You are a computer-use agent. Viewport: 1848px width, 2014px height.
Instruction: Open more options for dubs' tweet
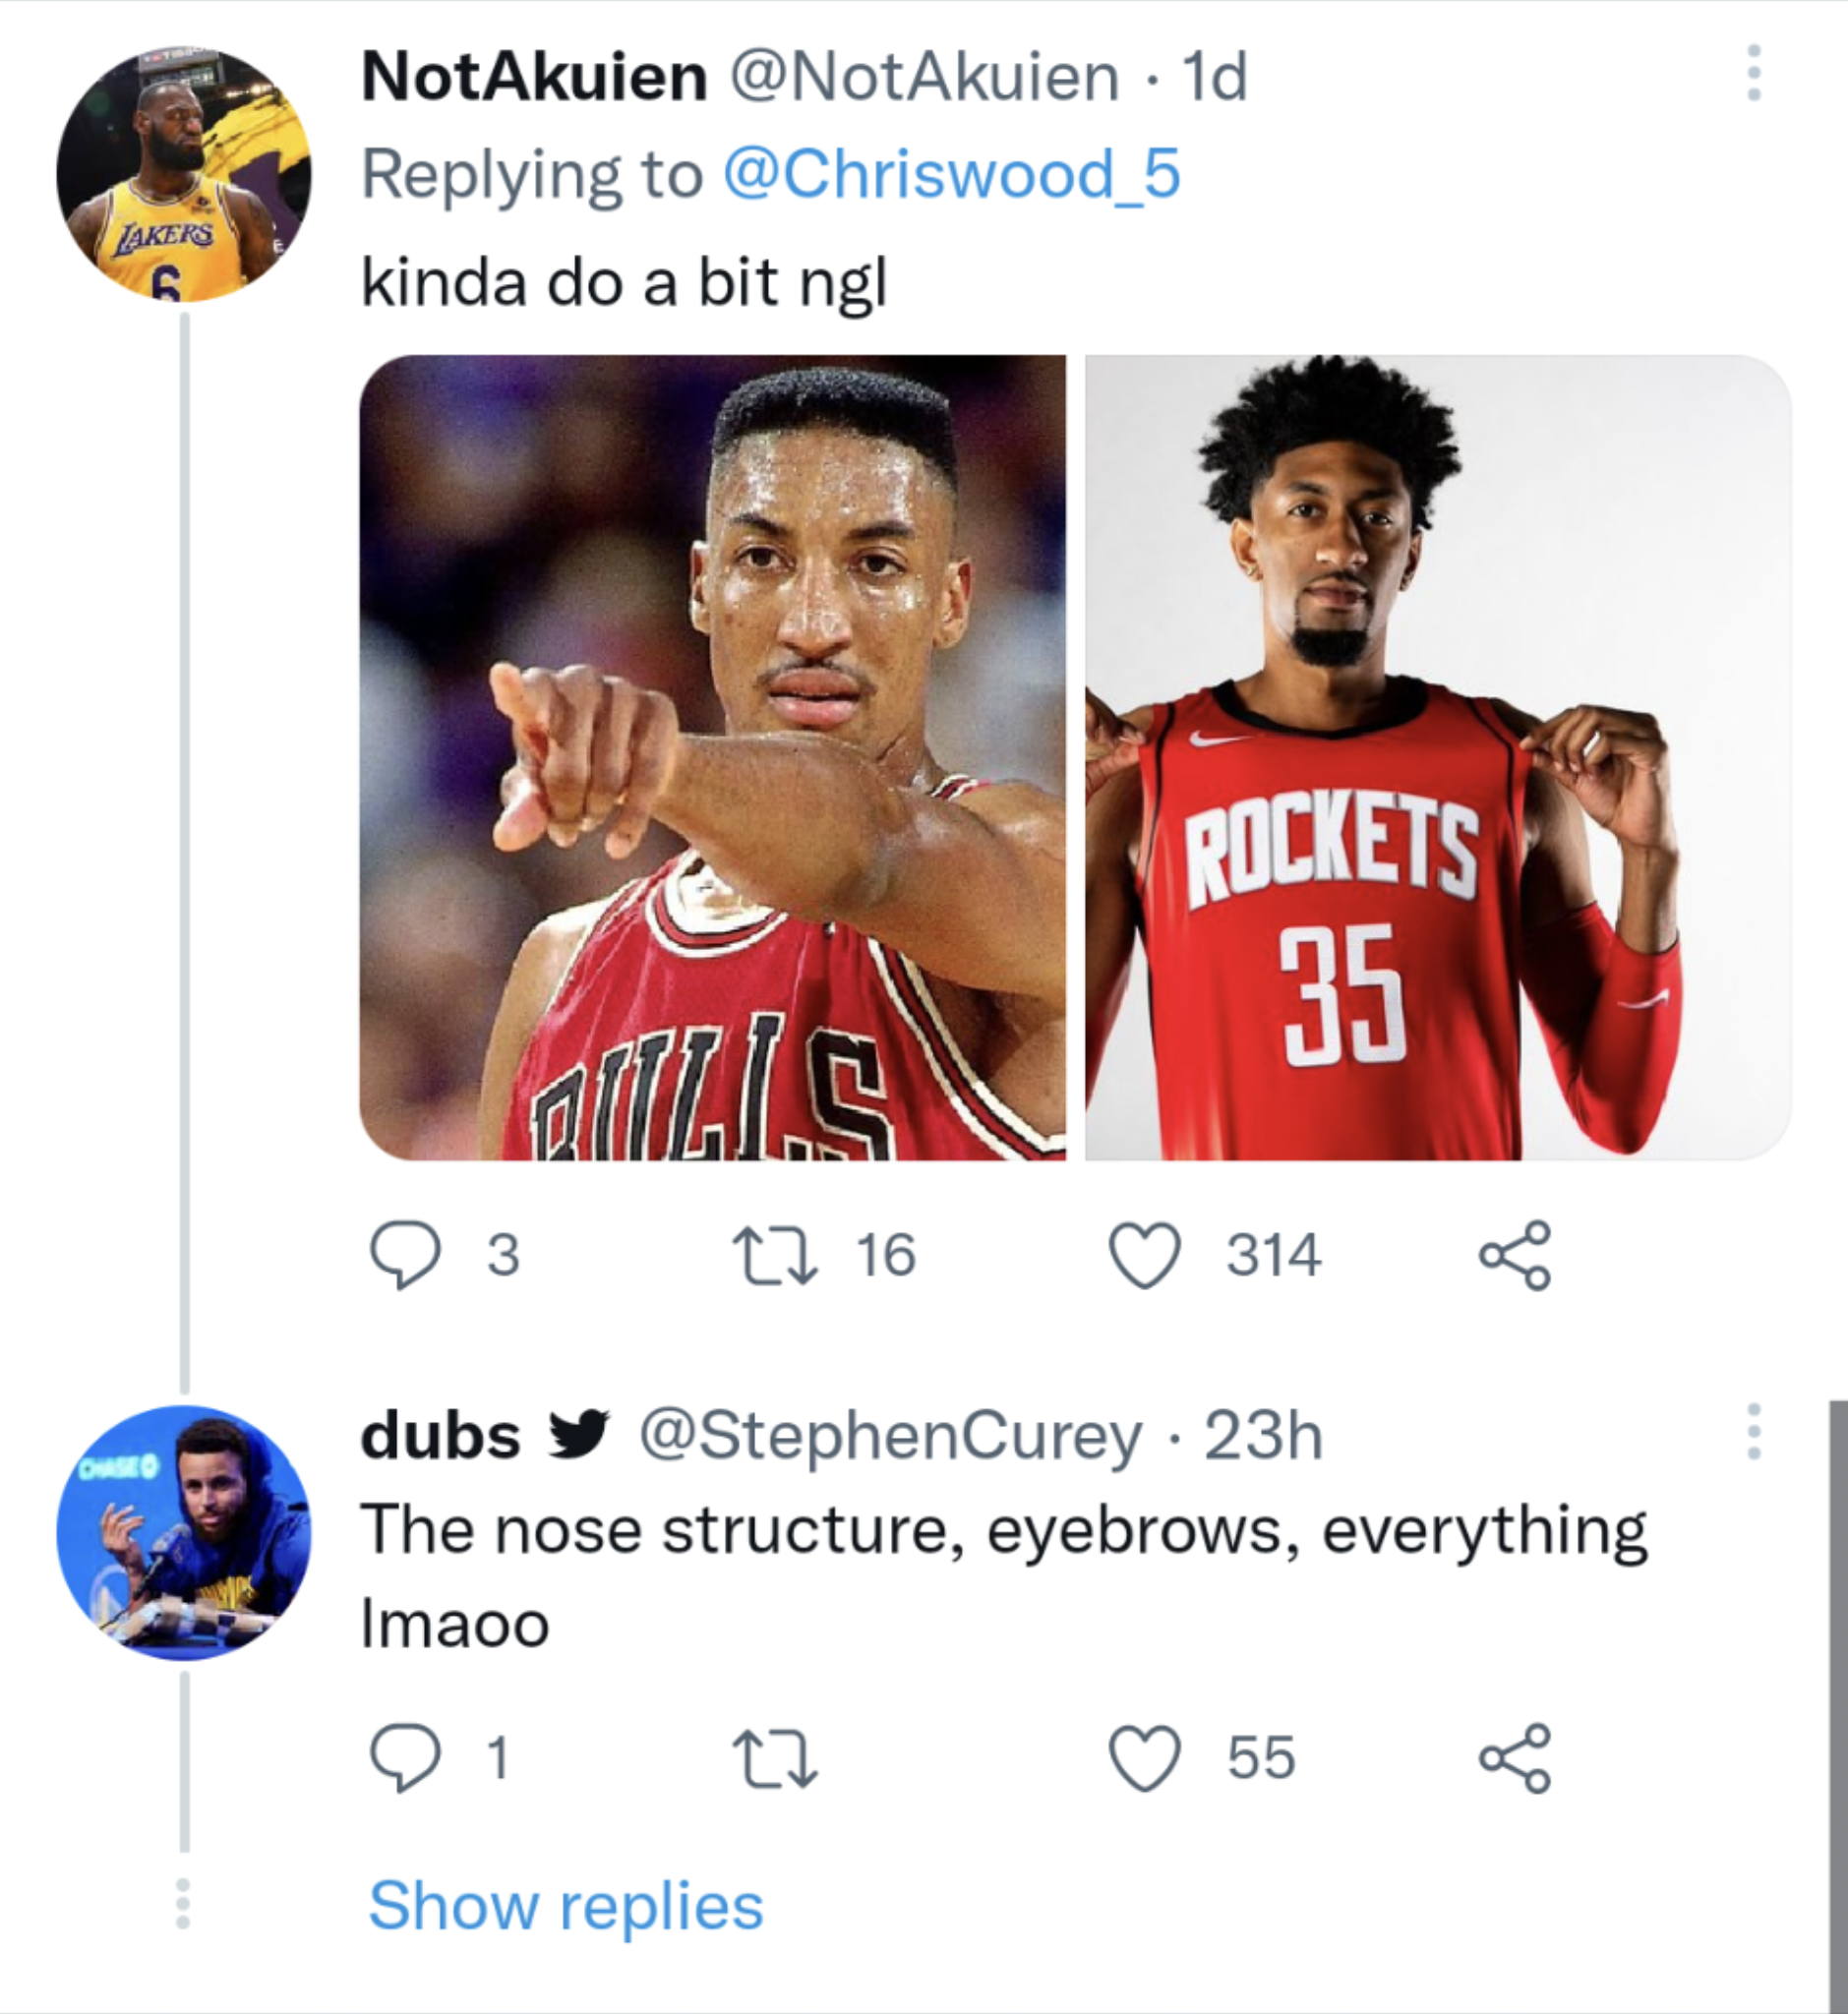(1753, 1431)
